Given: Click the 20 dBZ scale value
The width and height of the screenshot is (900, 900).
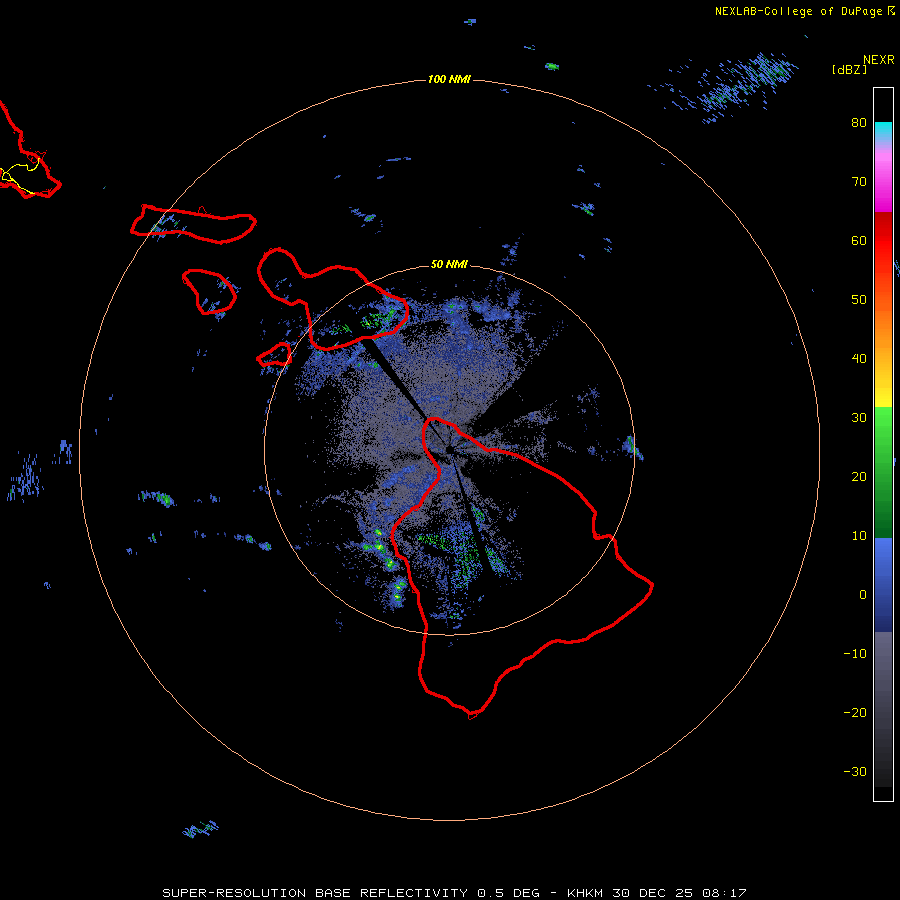Looking at the screenshot, I should (859, 476).
